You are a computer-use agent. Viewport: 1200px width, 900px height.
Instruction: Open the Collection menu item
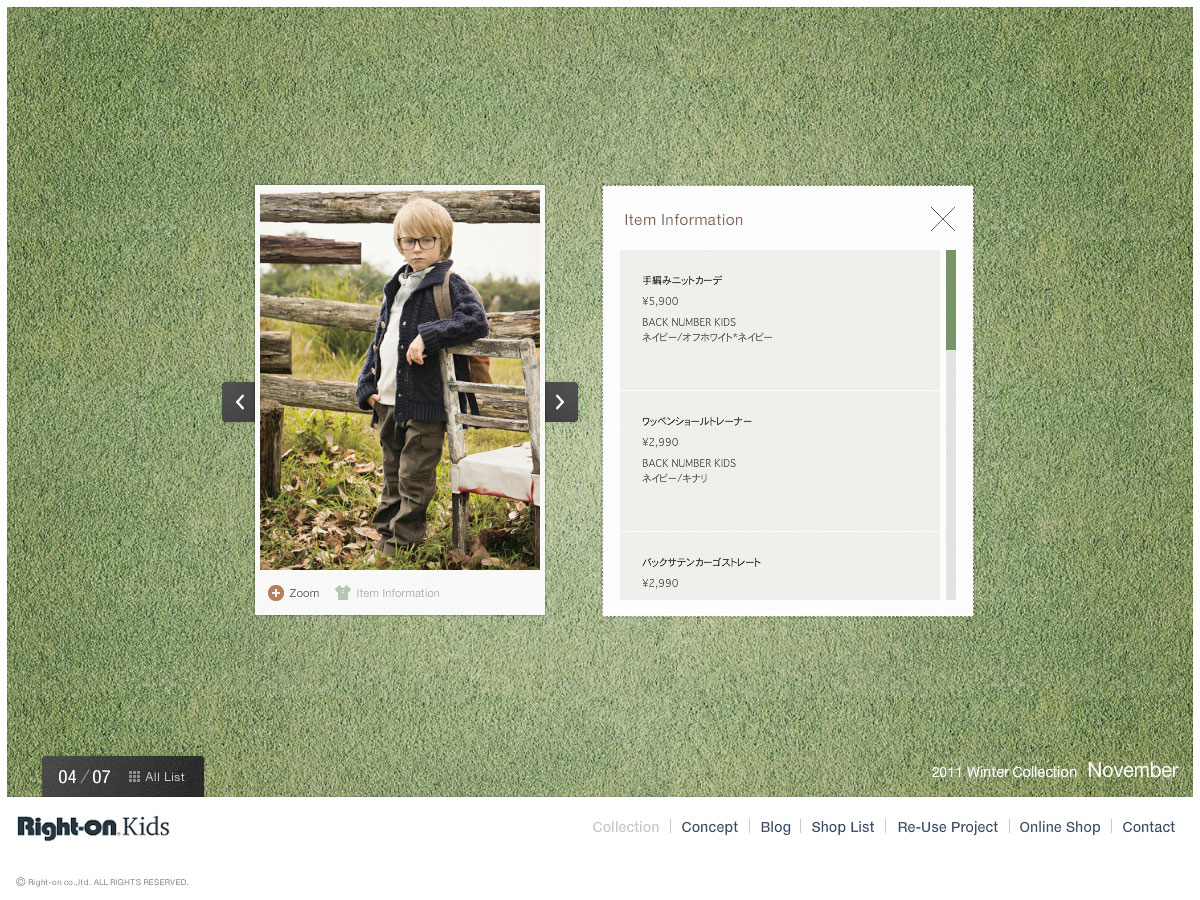(x=625, y=827)
